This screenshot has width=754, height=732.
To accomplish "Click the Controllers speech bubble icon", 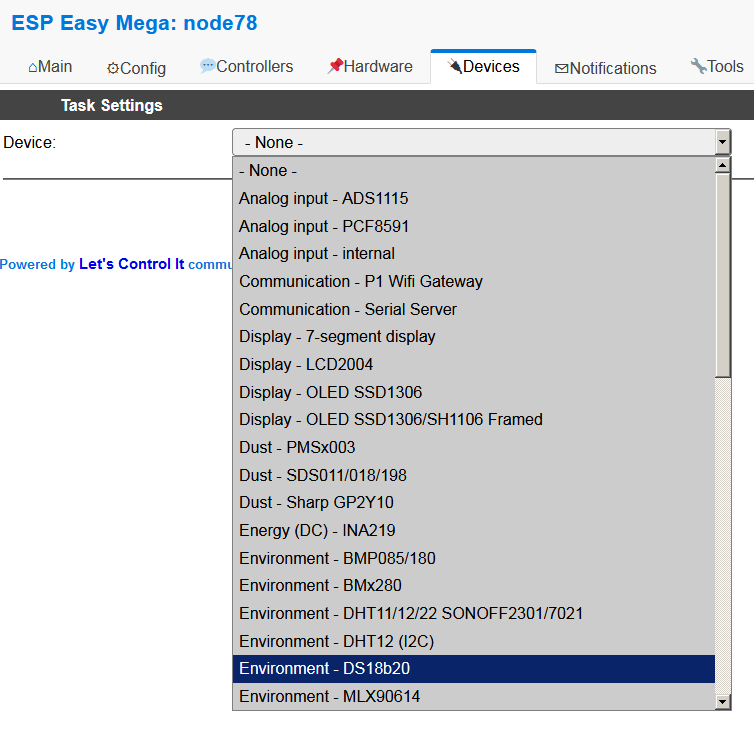I will [207, 67].
